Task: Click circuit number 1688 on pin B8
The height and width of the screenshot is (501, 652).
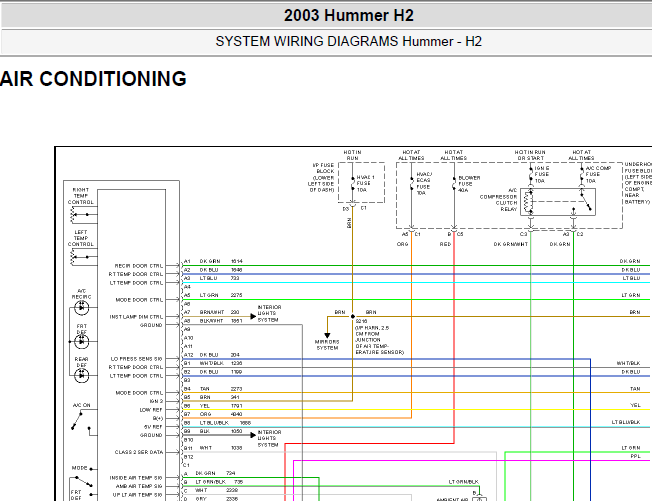Action: tap(245, 423)
